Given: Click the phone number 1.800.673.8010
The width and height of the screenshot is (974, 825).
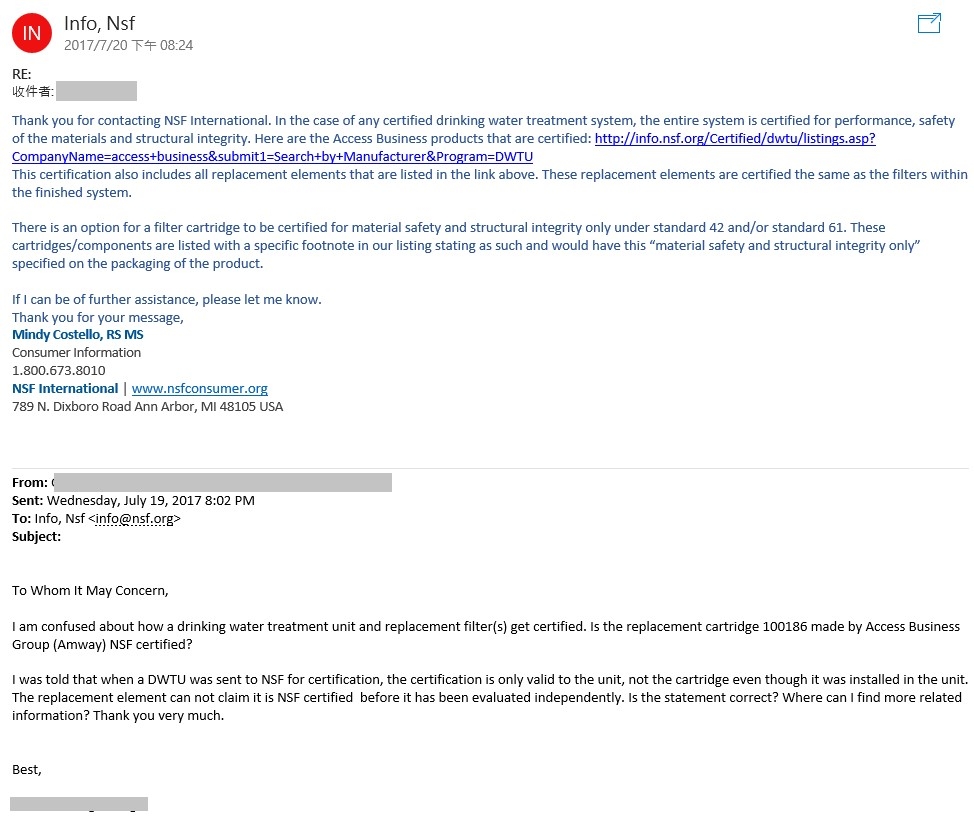Looking at the screenshot, I should [58, 371].
